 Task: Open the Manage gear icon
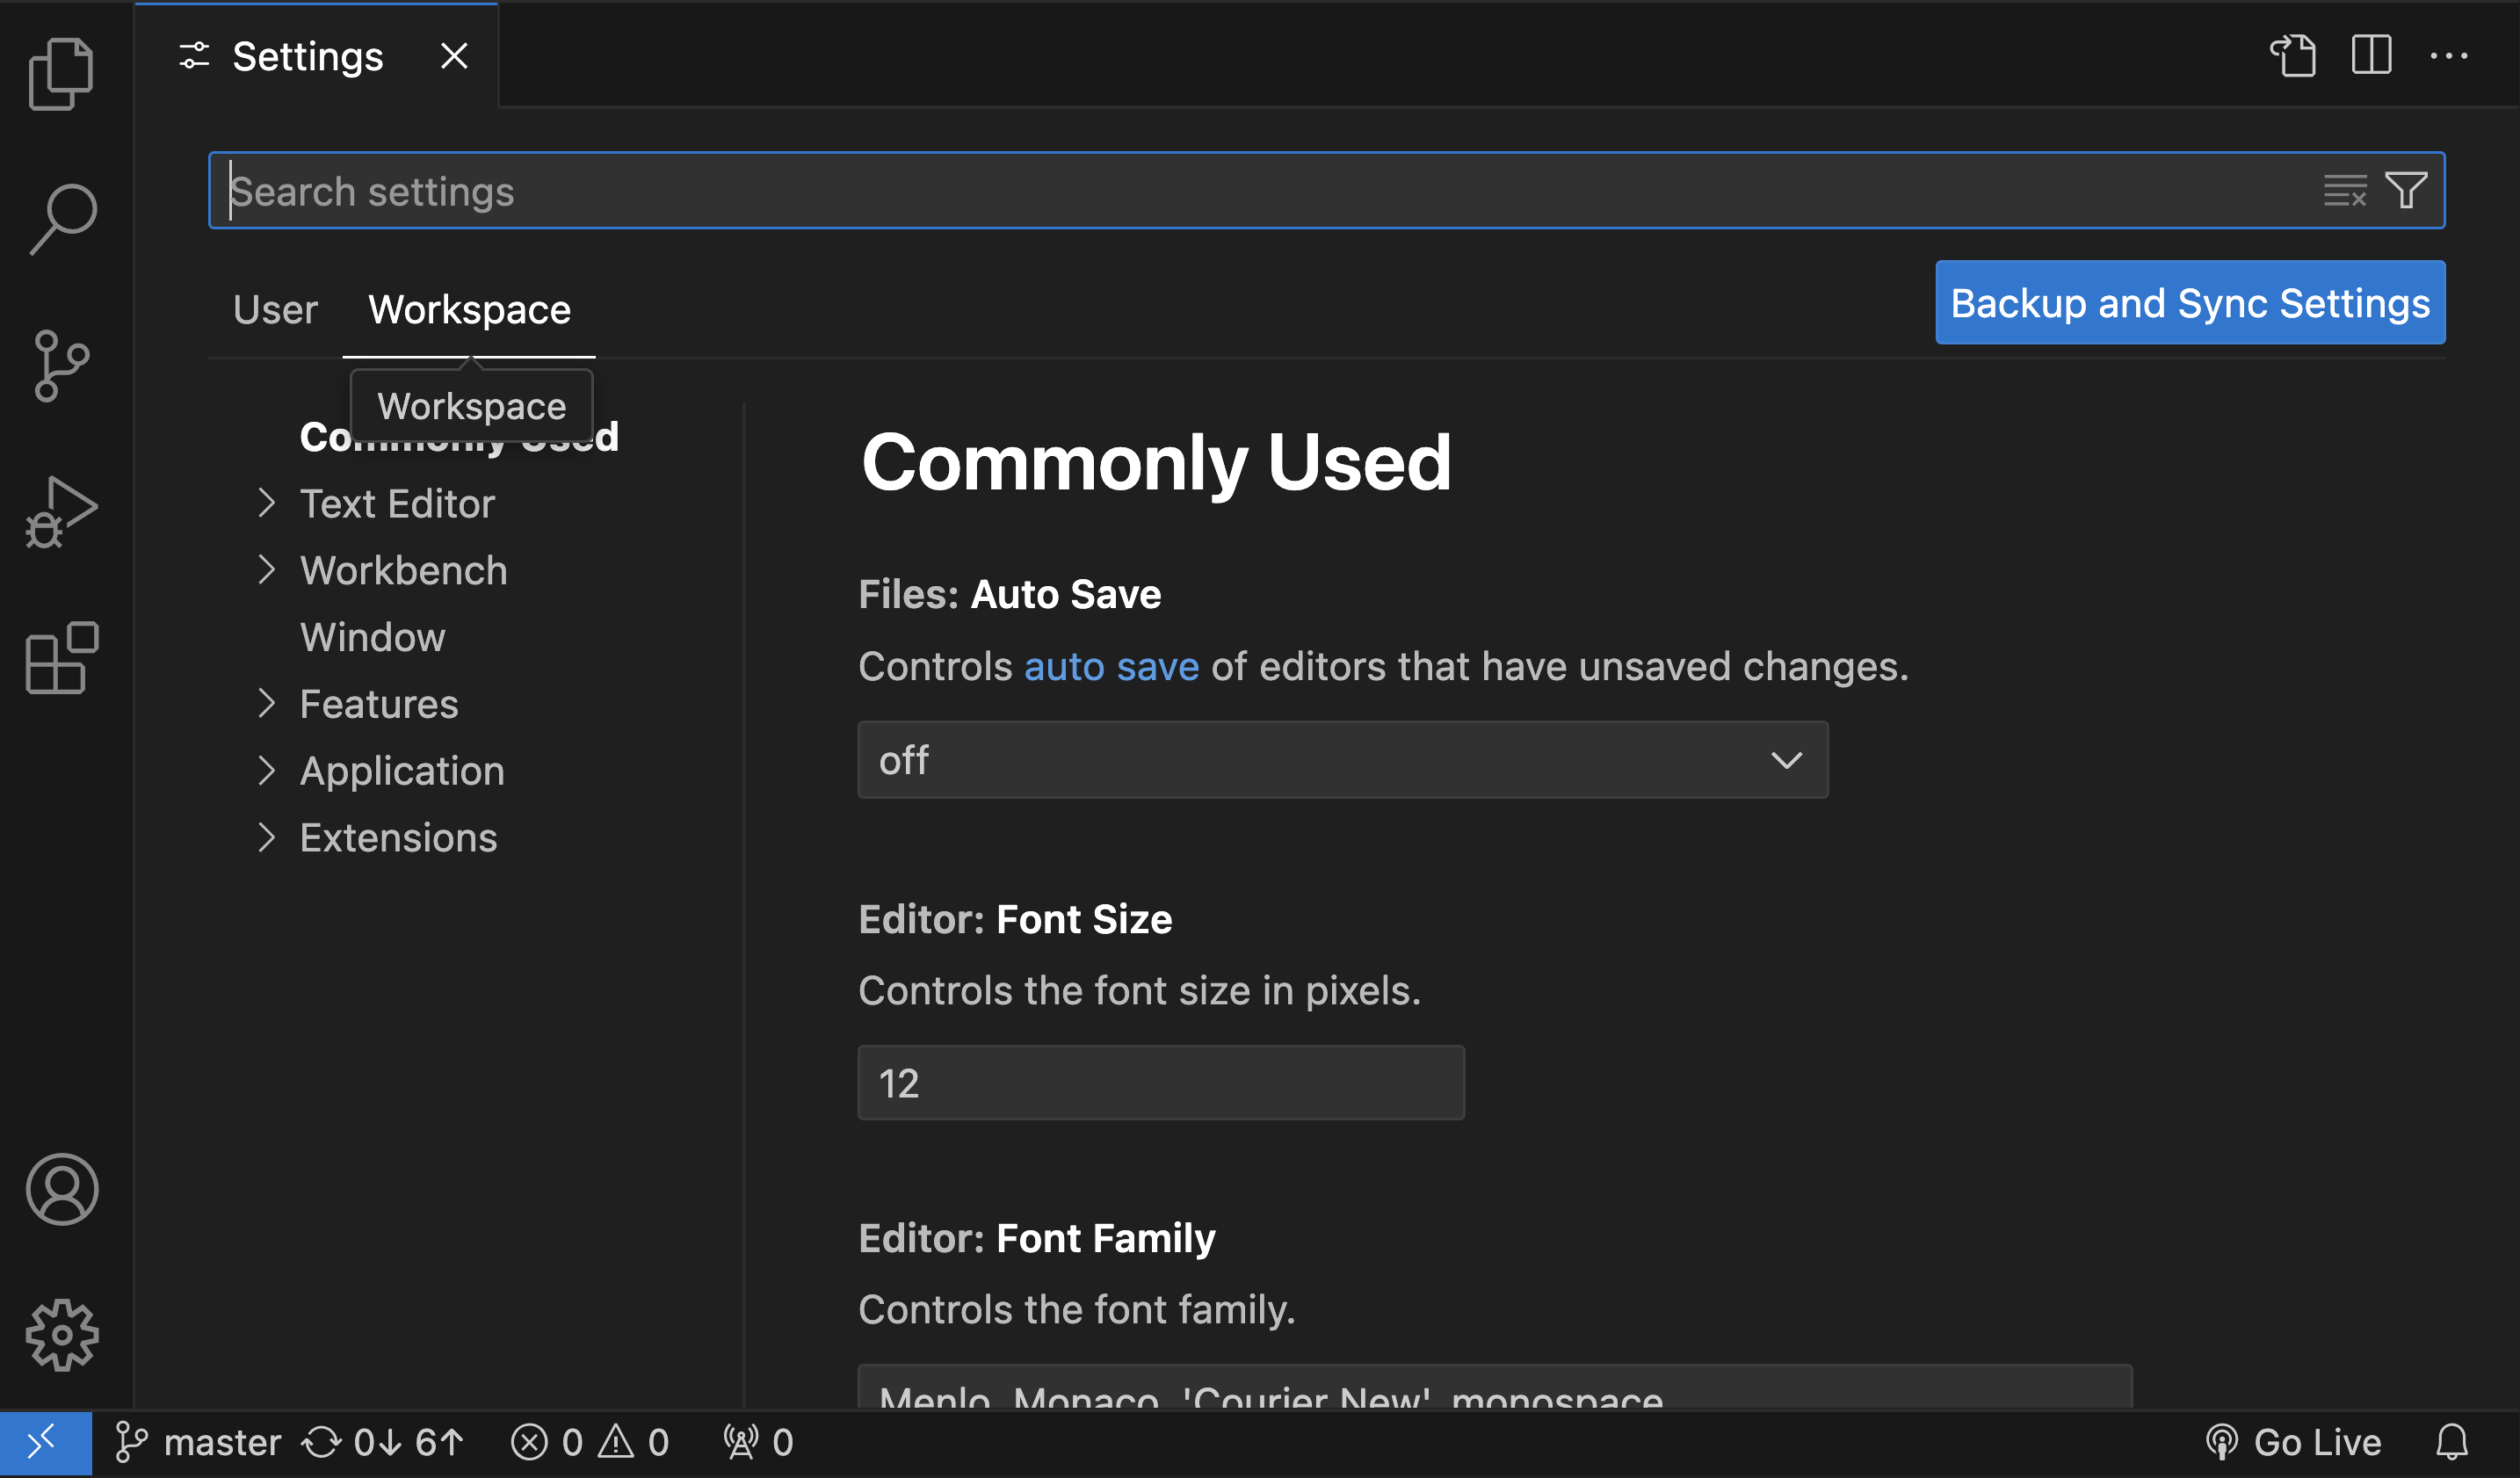(x=62, y=1334)
